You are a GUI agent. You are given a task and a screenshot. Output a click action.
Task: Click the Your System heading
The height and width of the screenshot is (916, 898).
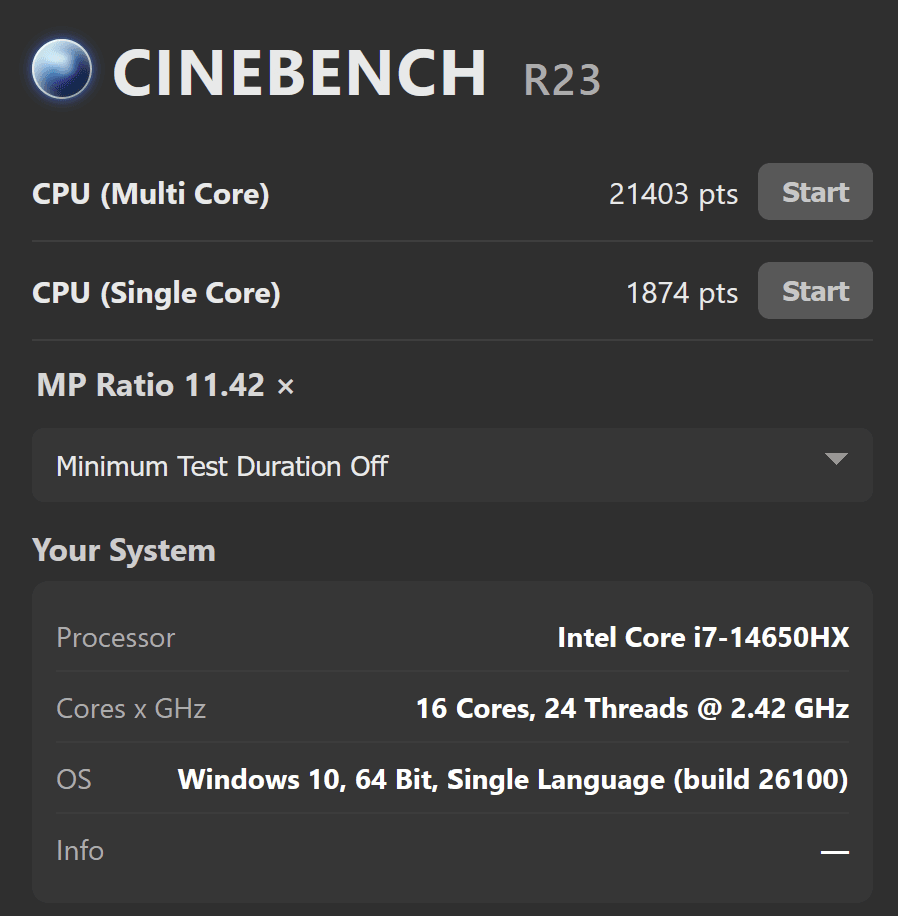pyautogui.click(x=124, y=550)
